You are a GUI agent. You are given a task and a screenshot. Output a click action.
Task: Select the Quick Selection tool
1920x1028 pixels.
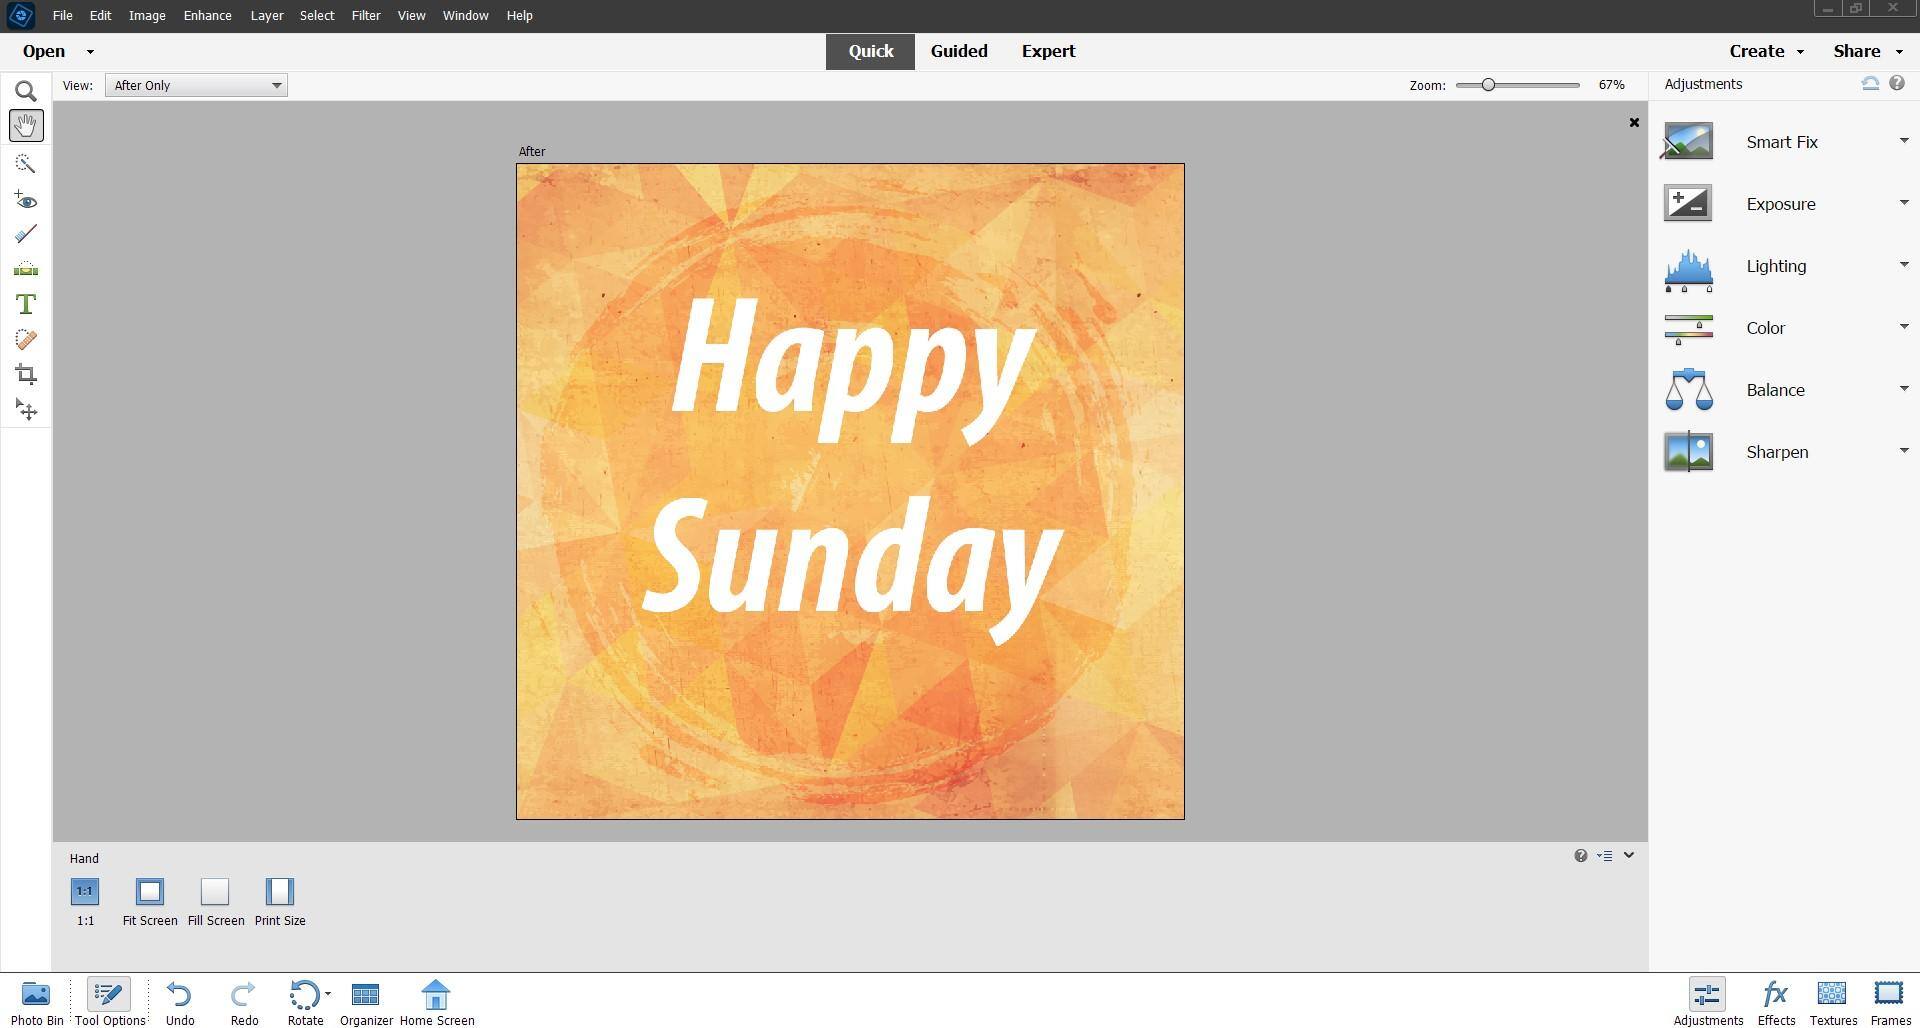coord(26,163)
